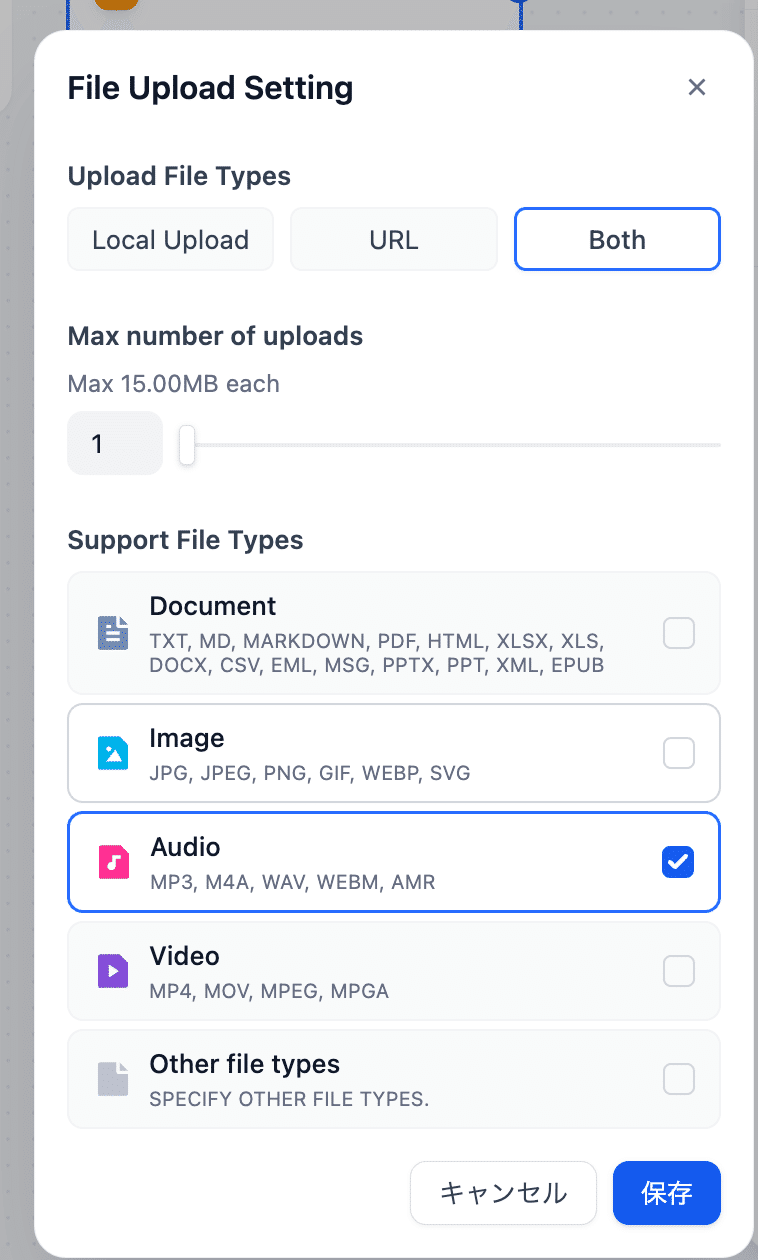Click the キャンセル cancel button
The image size is (758, 1260).
tap(503, 1193)
